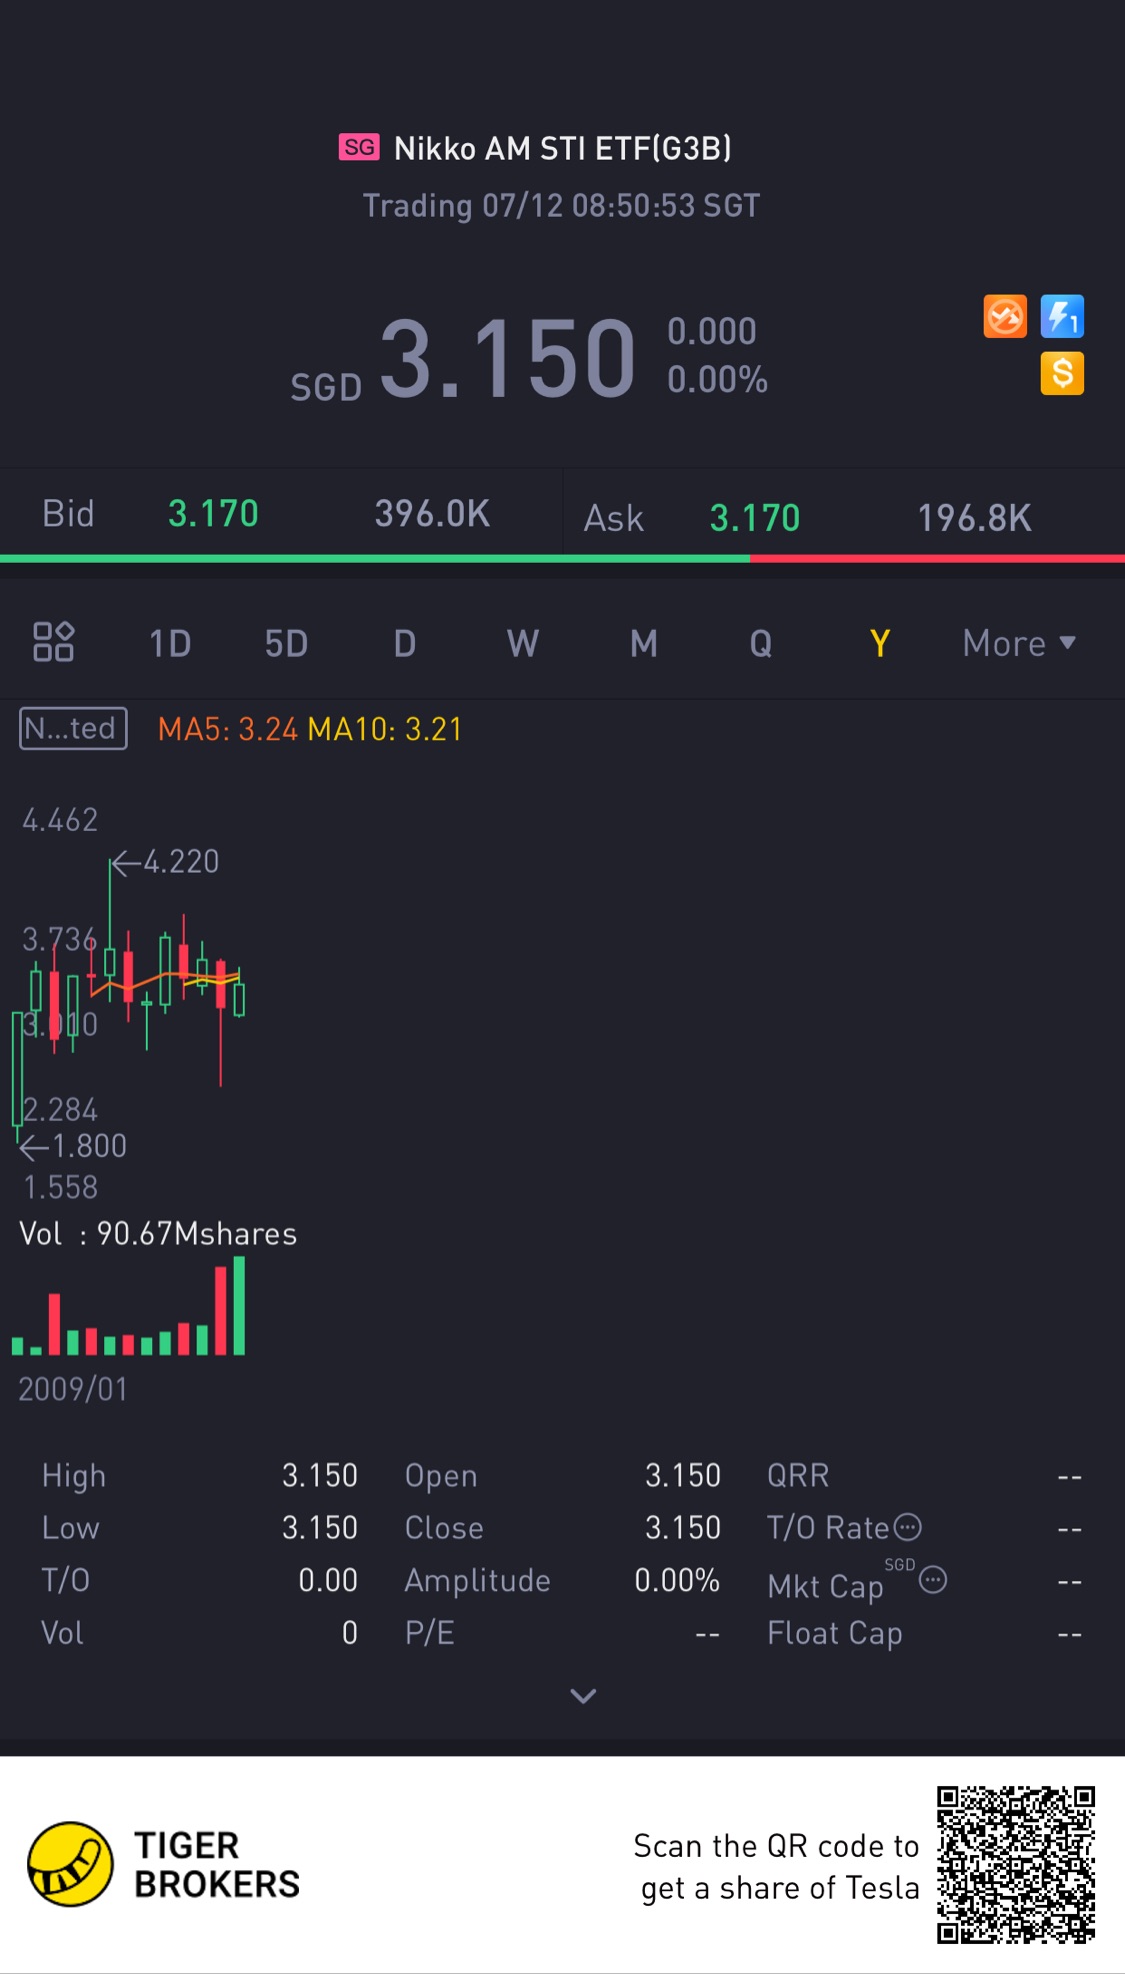Tap the Vol : 90.67Mshares label

tap(158, 1234)
